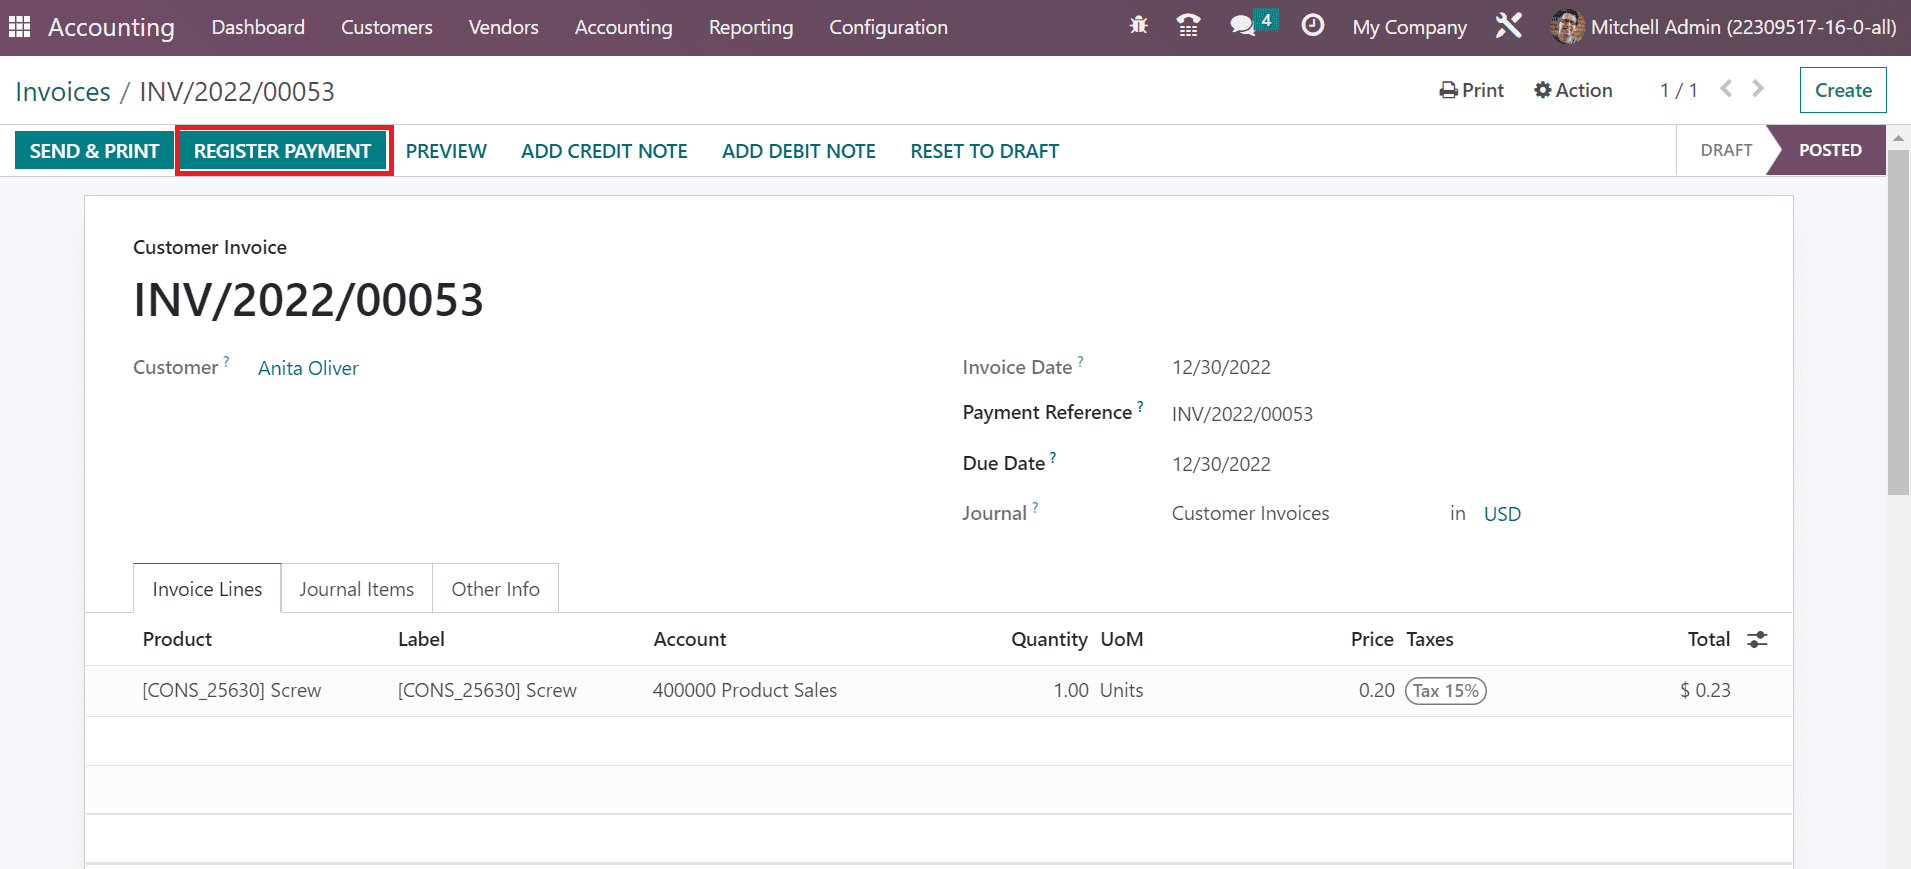Click the Draft status stage
This screenshot has height=869, width=1911.
coord(1726,150)
